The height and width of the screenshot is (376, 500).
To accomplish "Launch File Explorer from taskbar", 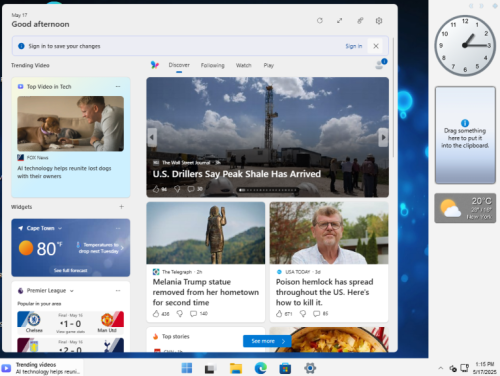I will (236, 368).
